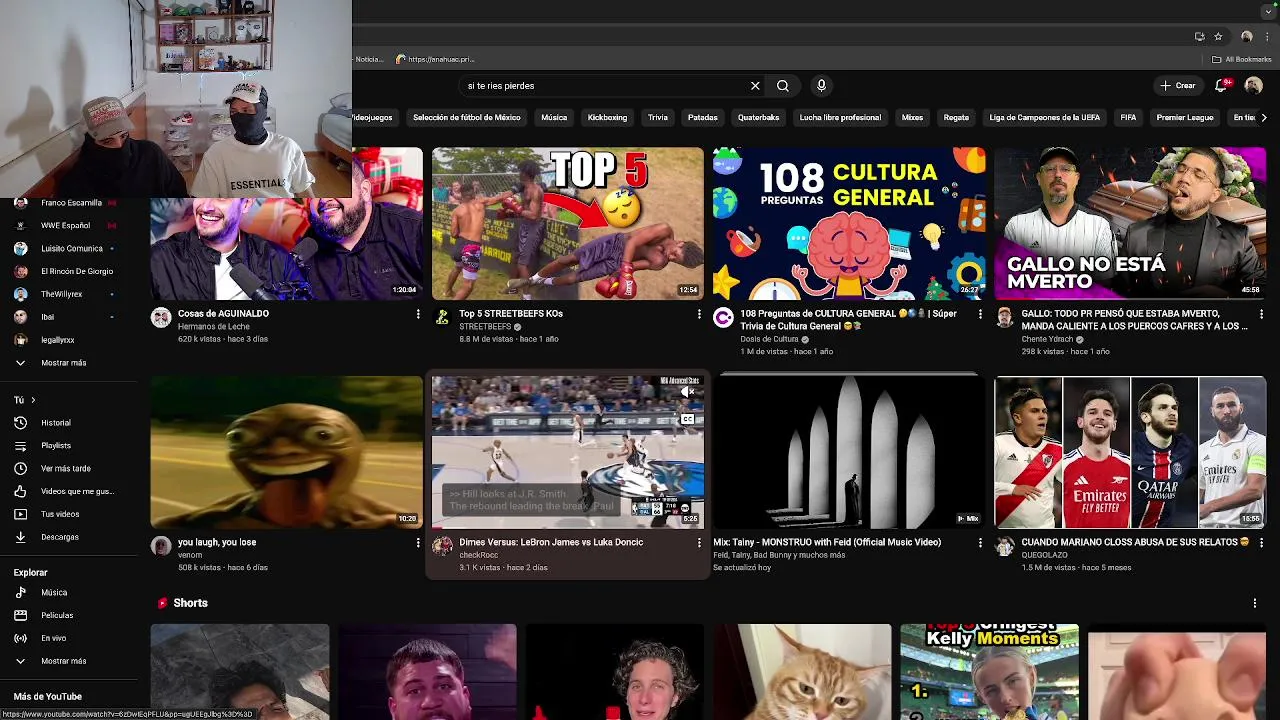Start voice search with the microphone icon
The image size is (1280, 720).
click(x=821, y=86)
